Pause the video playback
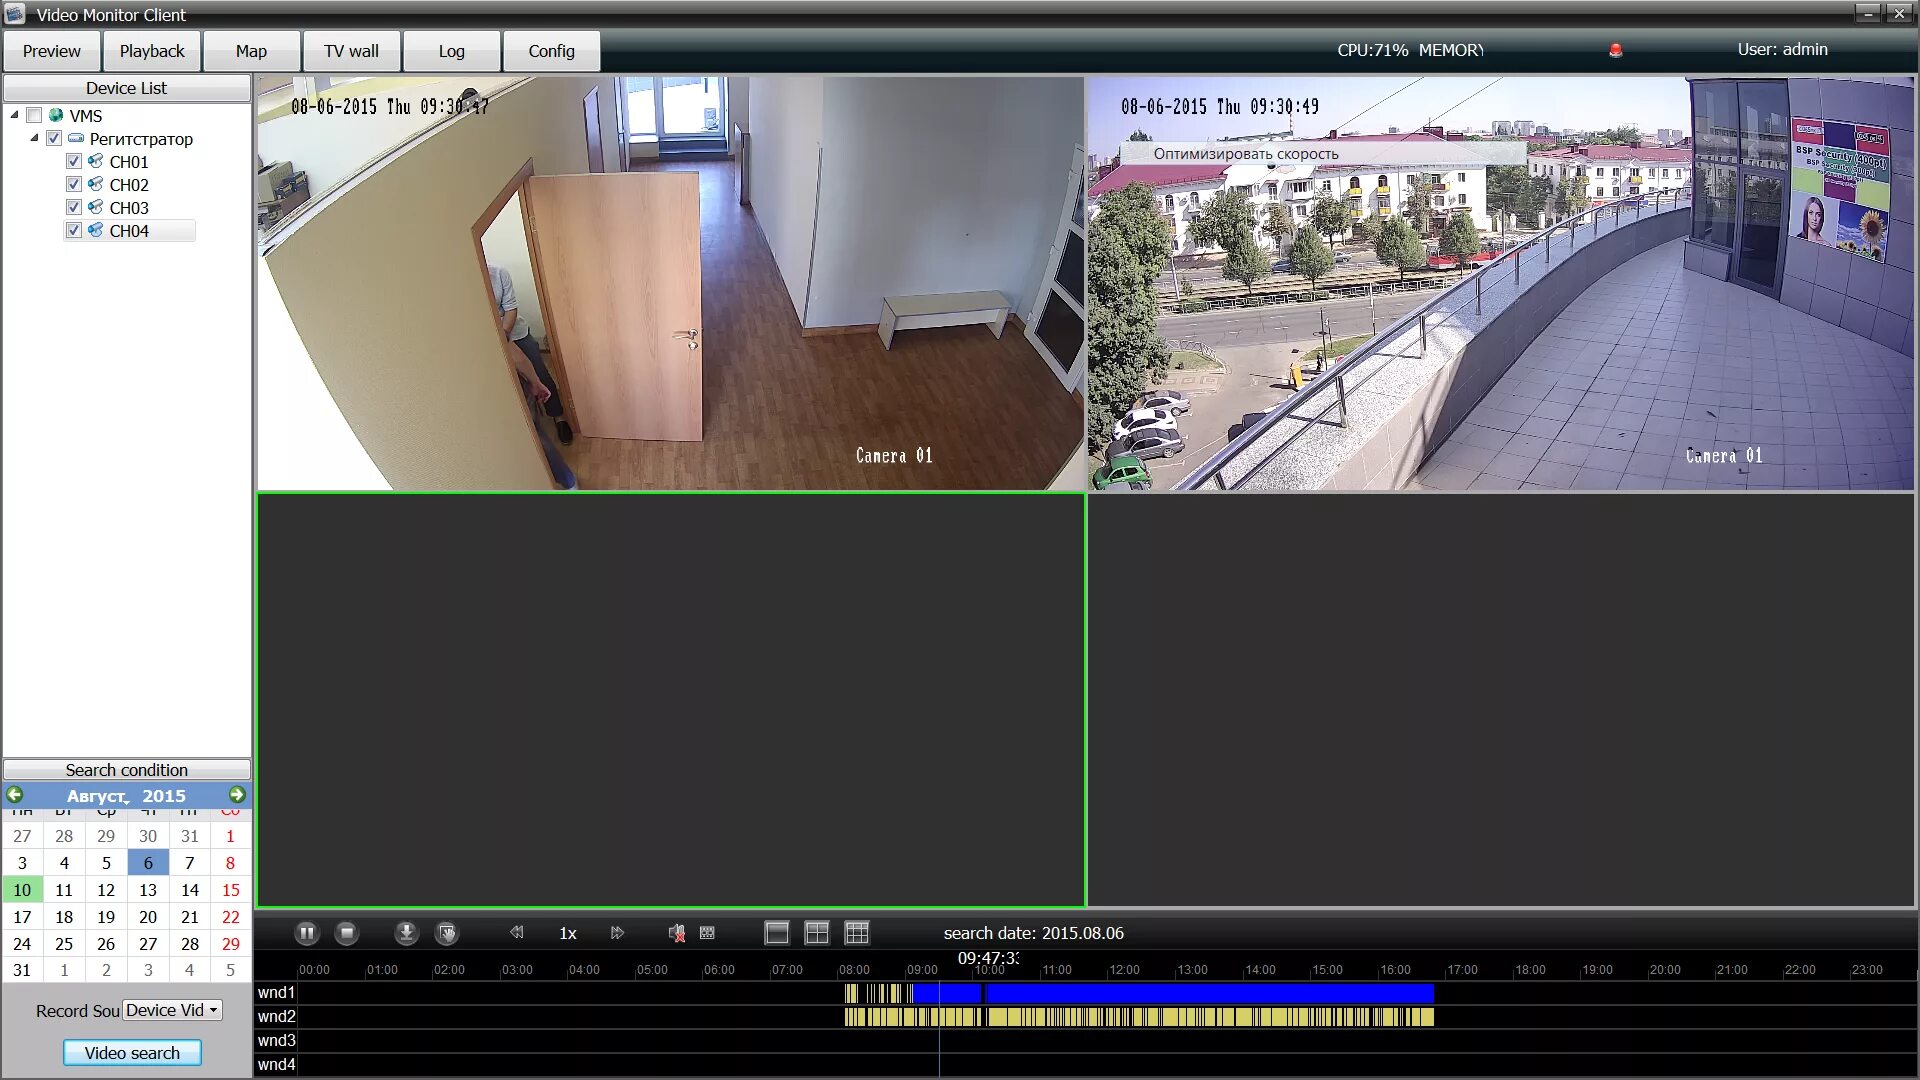This screenshot has height=1080, width=1920. point(307,933)
